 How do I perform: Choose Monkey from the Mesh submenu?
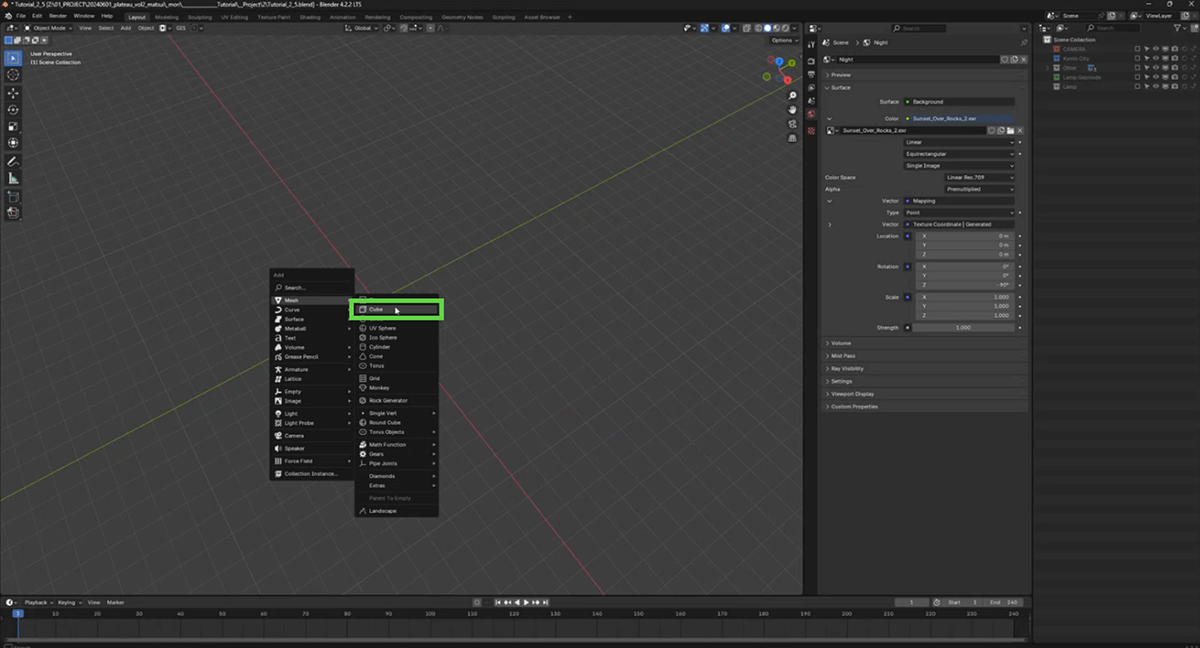click(x=396, y=388)
